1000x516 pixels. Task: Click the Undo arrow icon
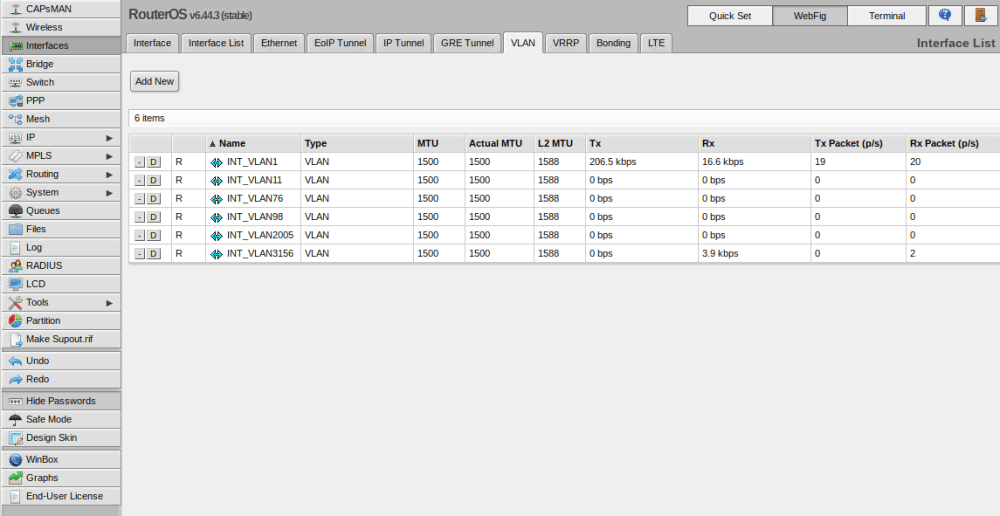point(16,361)
